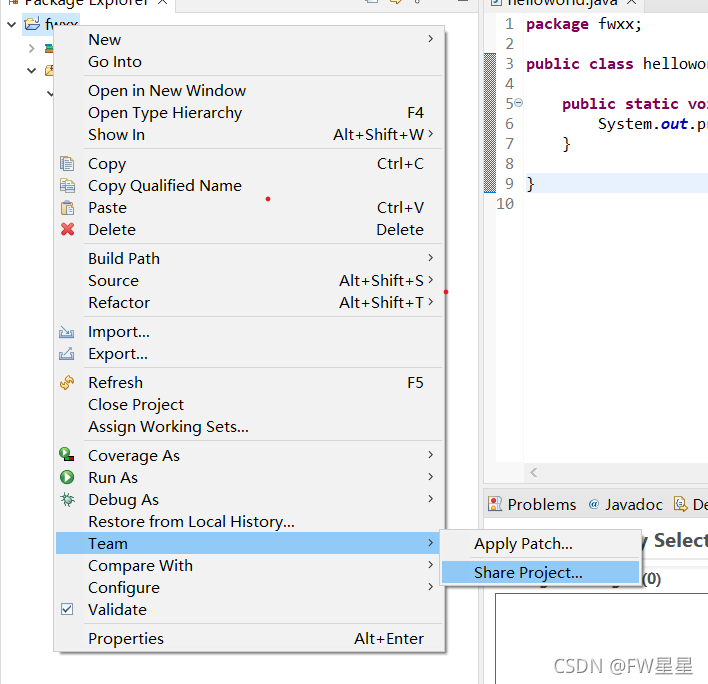Screen dimensions: 708x684
Task: Select Restore from Local History...
Action: click(x=249, y=521)
